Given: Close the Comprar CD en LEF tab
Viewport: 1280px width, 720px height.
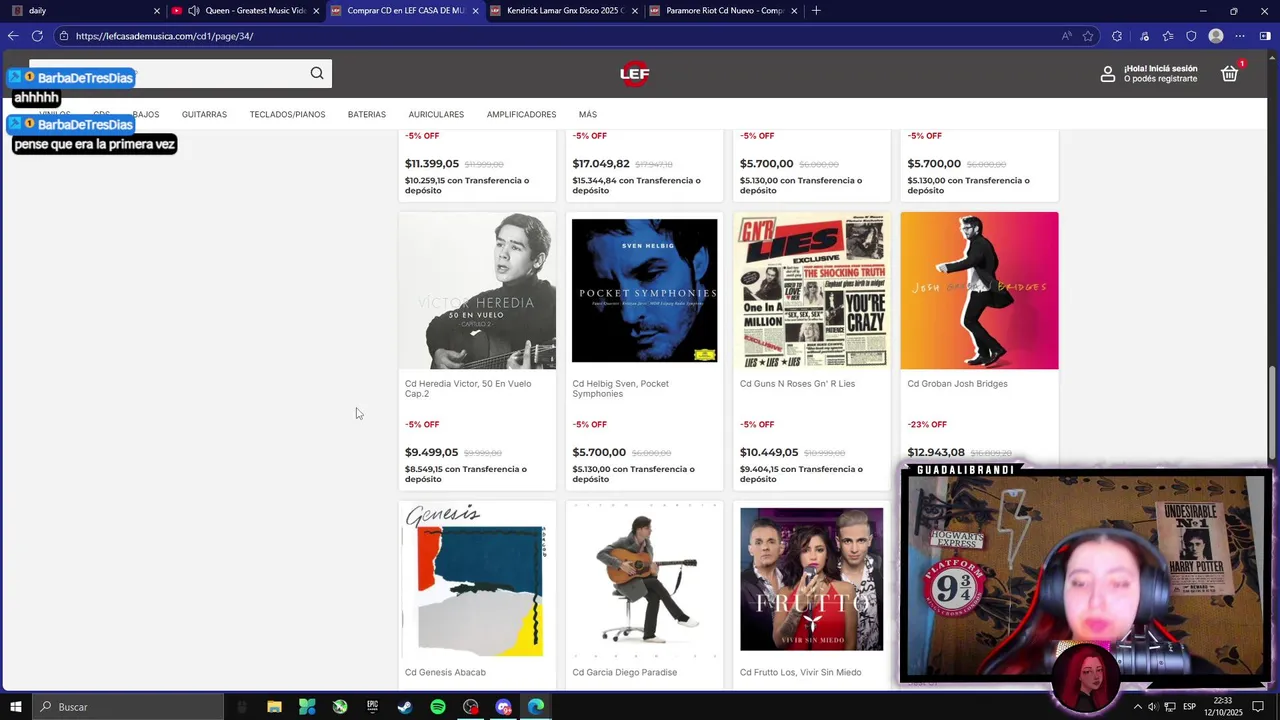Looking at the screenshot, I should click(x=475, y=11).
